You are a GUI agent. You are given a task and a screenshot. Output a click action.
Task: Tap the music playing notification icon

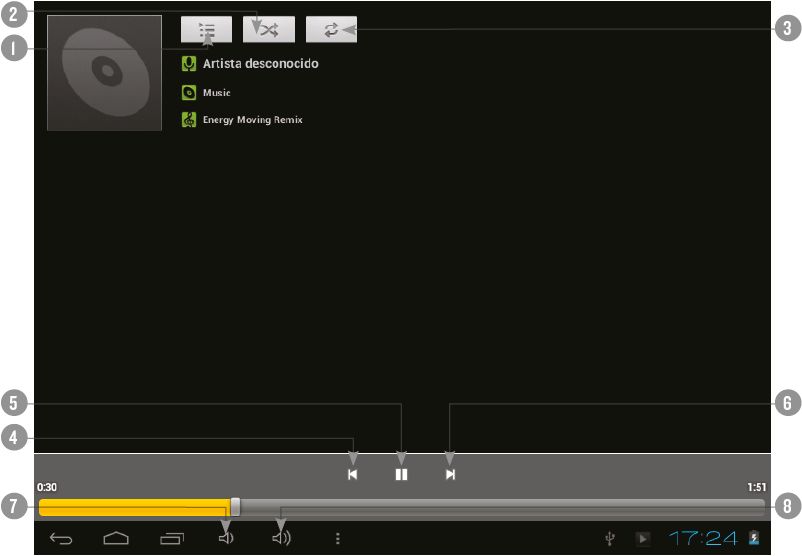pyautogui.click(x=642, y=539)
